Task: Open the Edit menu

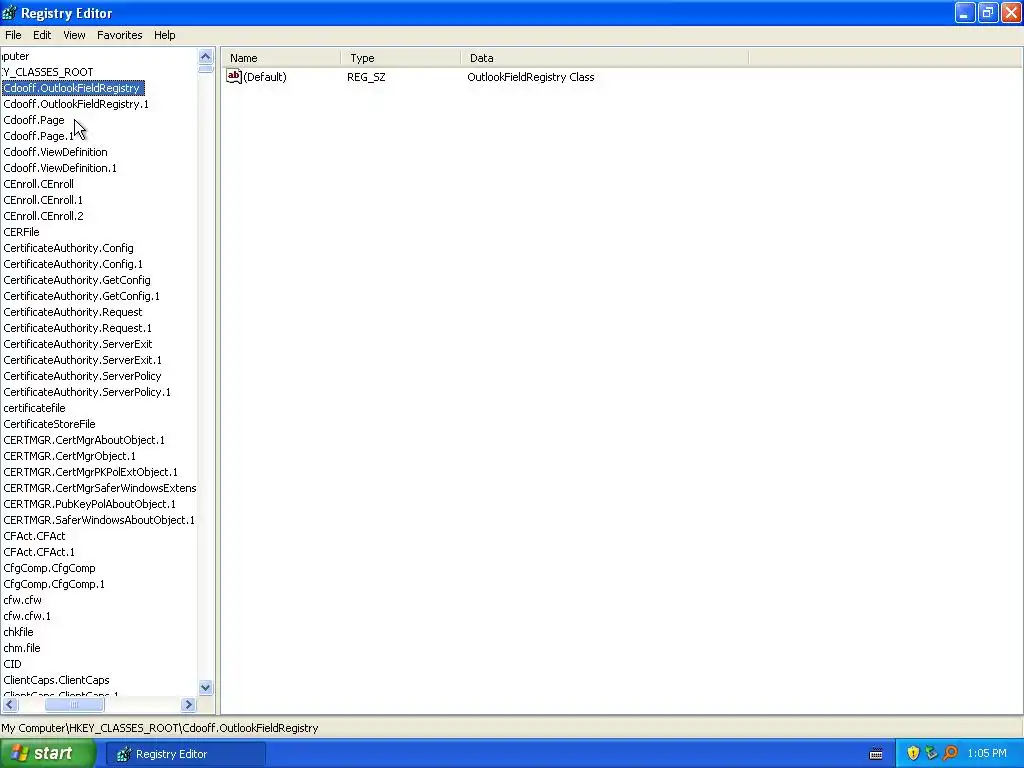Action: [x=42, y=35]
